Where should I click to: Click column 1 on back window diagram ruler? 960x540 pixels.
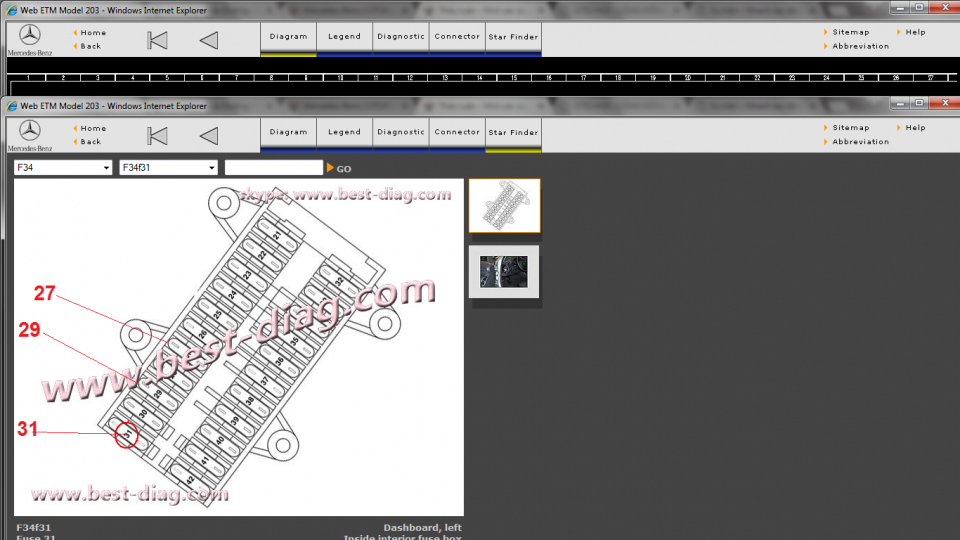[28, 78]
